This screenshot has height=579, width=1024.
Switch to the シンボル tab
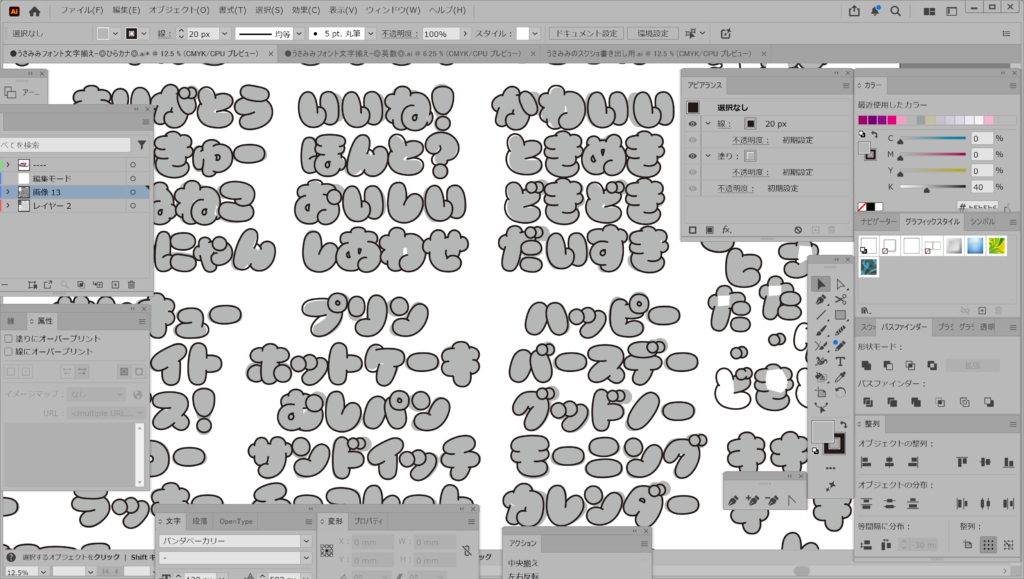click(x=983, y=220)
